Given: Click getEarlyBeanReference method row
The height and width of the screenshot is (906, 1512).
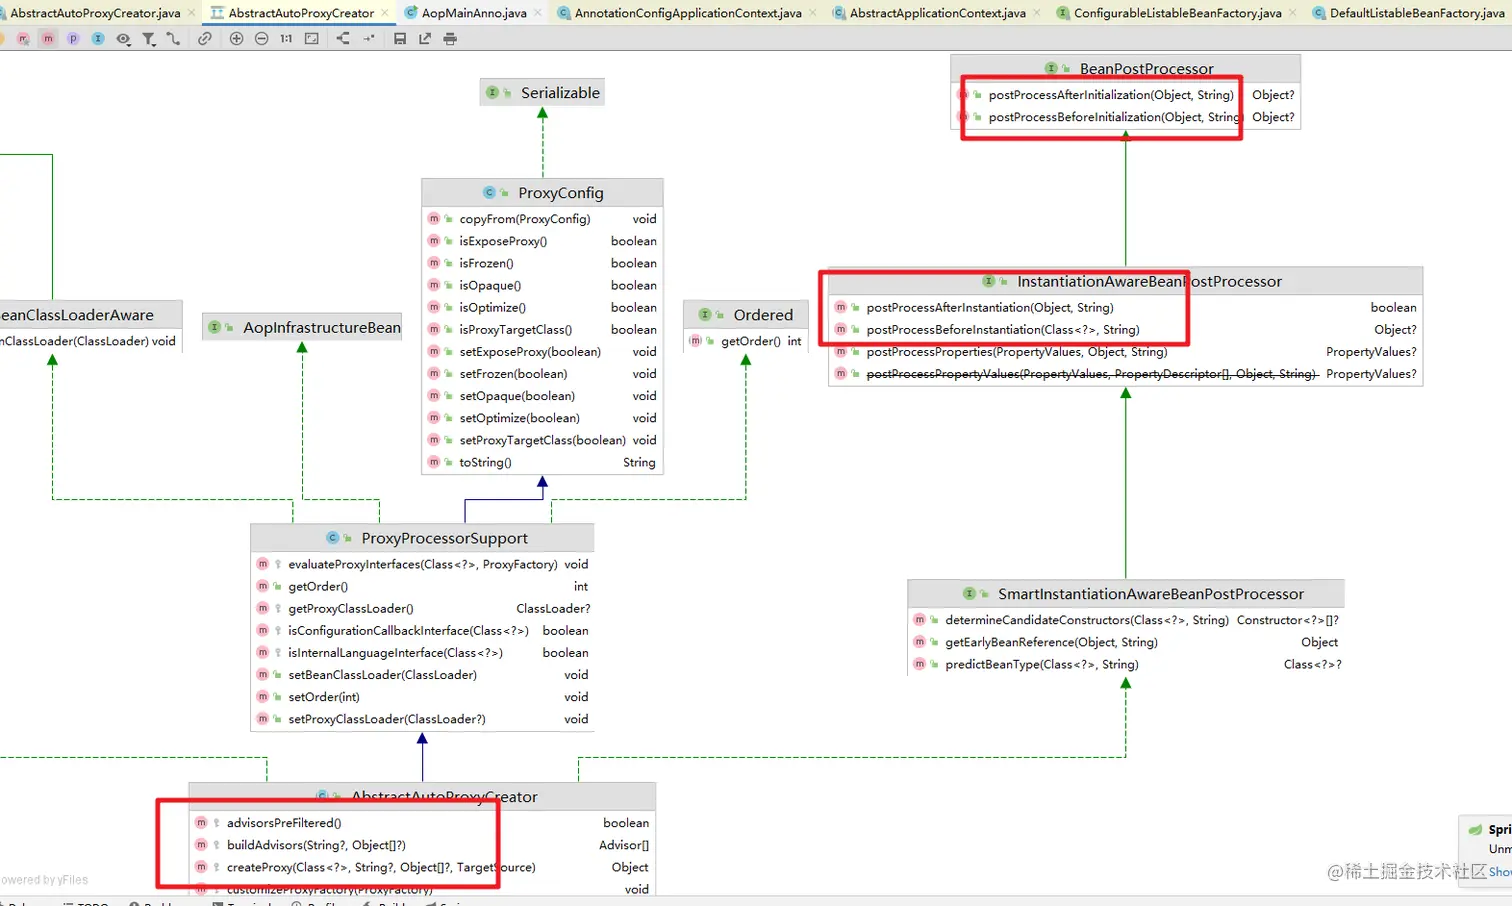Looking at the screenshot, I should pyautogui.click(x=1126, y=642).
